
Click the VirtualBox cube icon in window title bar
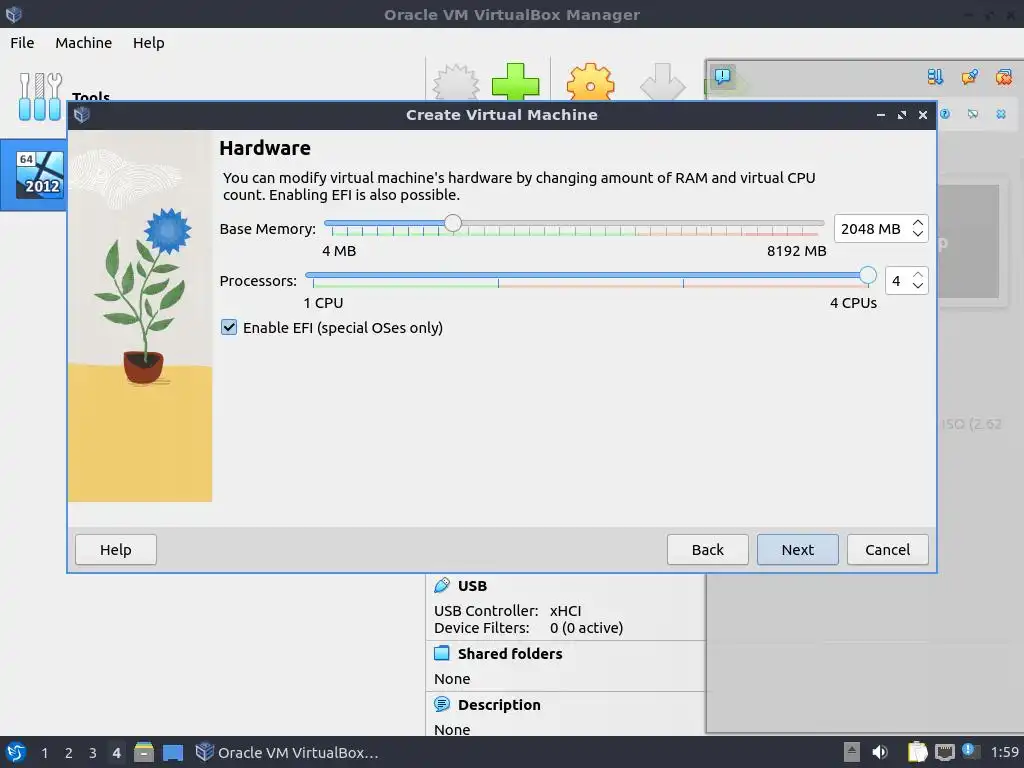(x=14, y=14)
